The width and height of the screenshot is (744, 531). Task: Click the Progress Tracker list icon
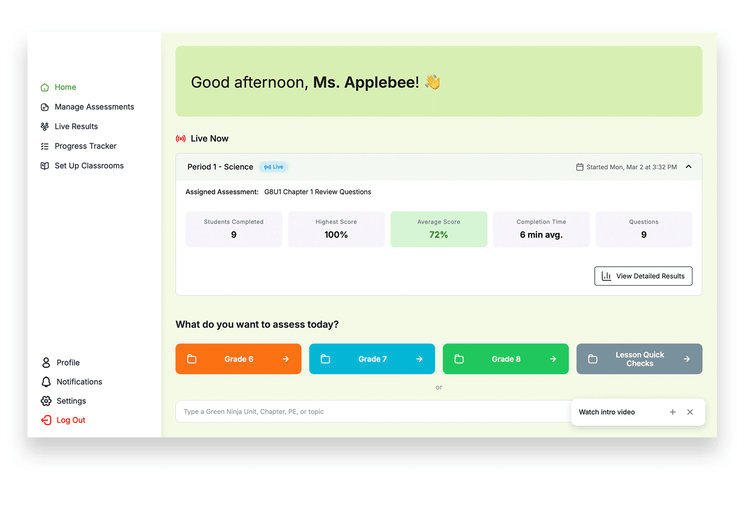[45, 146]
